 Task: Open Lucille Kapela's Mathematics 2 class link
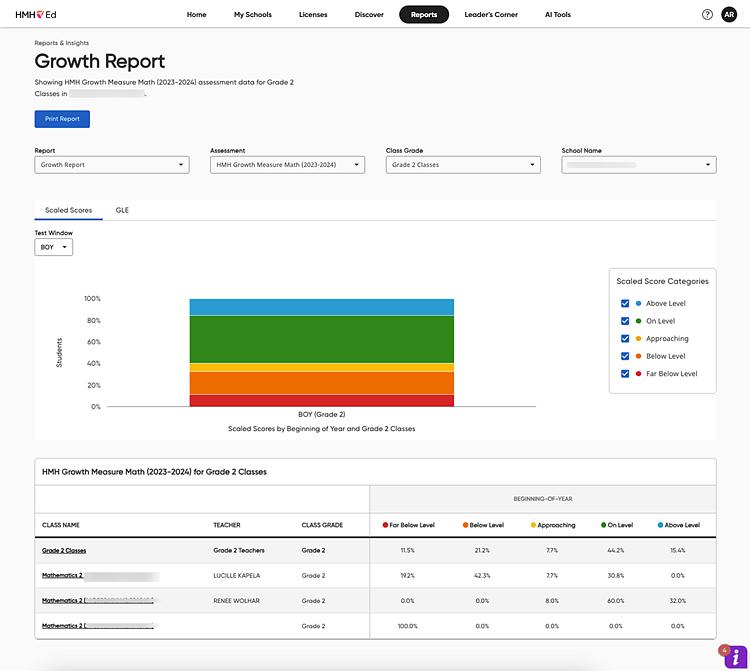tap(62, 575)
